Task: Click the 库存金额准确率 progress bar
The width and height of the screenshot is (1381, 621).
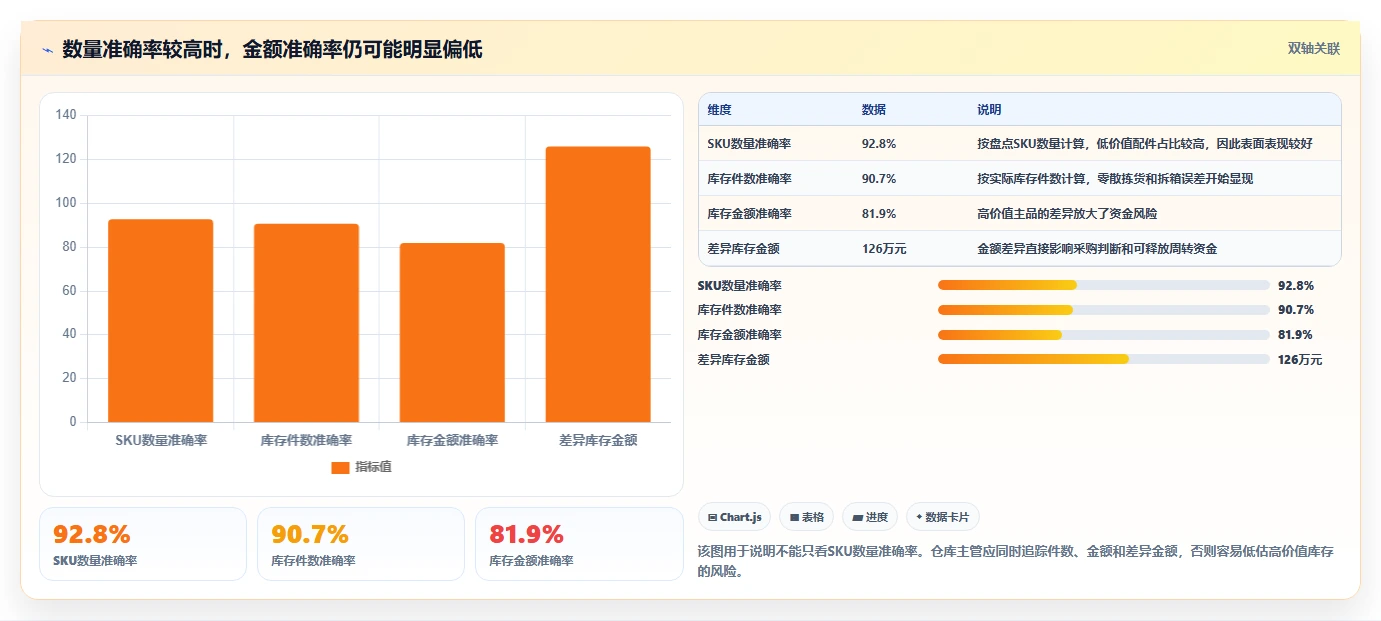Action: (x=1103, y=335)
